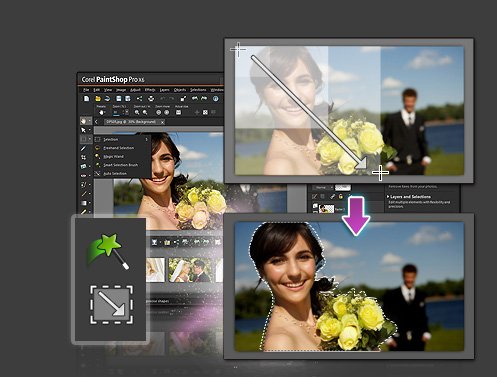Select the Crop tool

click(83, 157)
